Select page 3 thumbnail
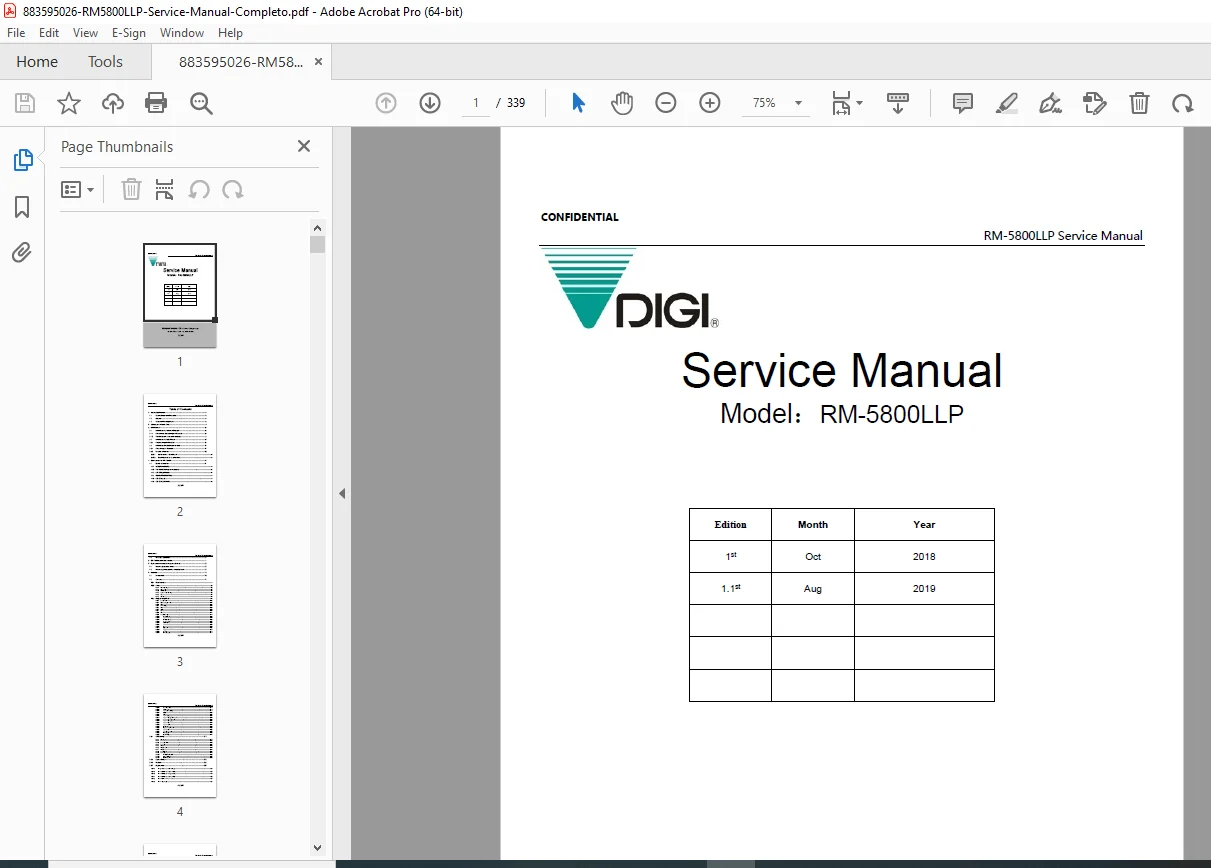The height and width of the screenshot is (868, 1211). (180, 596)
